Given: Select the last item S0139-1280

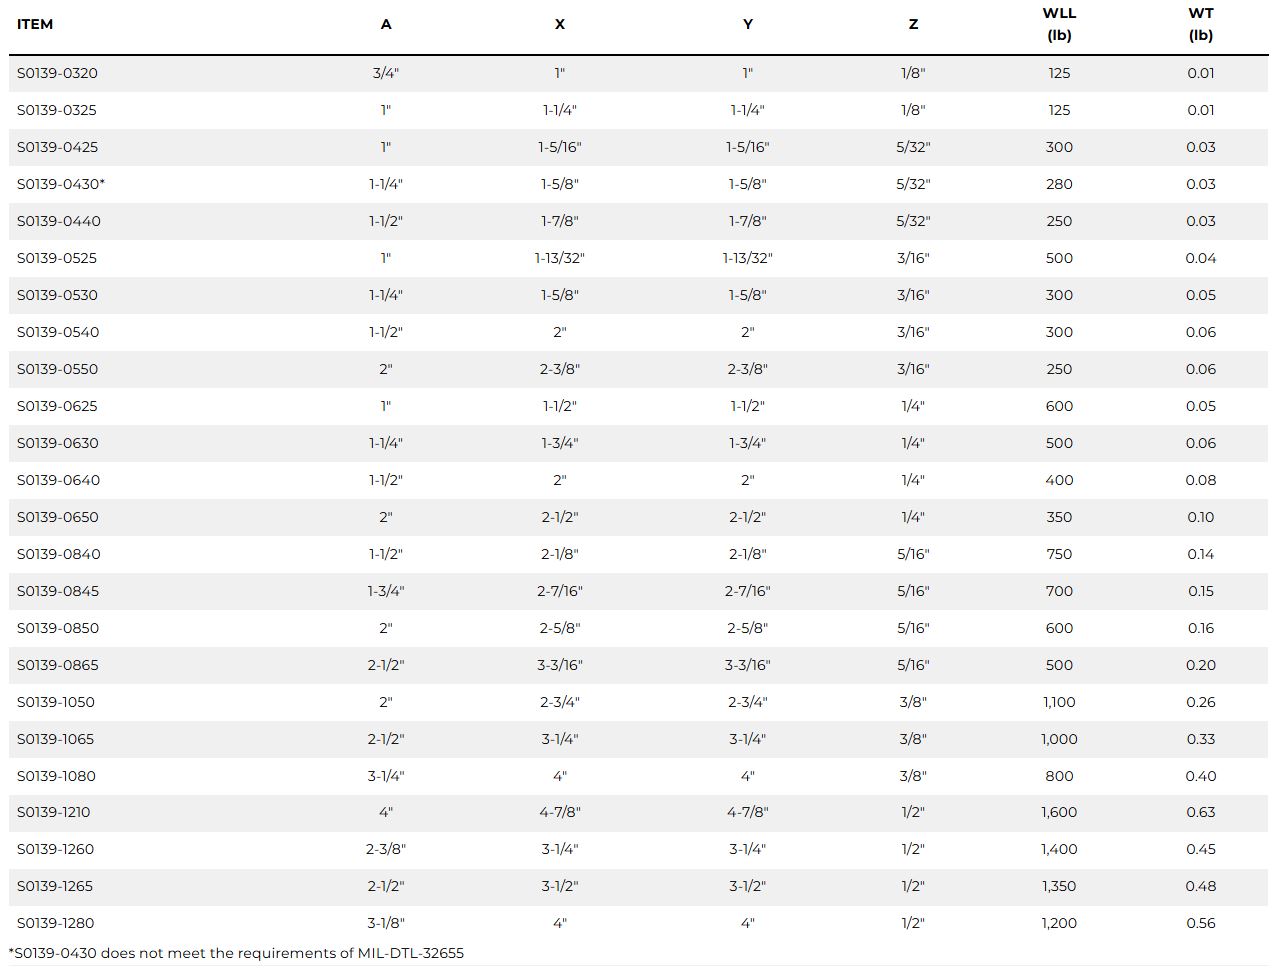Looking at the screenshot, I should click(x=55, y=923).
